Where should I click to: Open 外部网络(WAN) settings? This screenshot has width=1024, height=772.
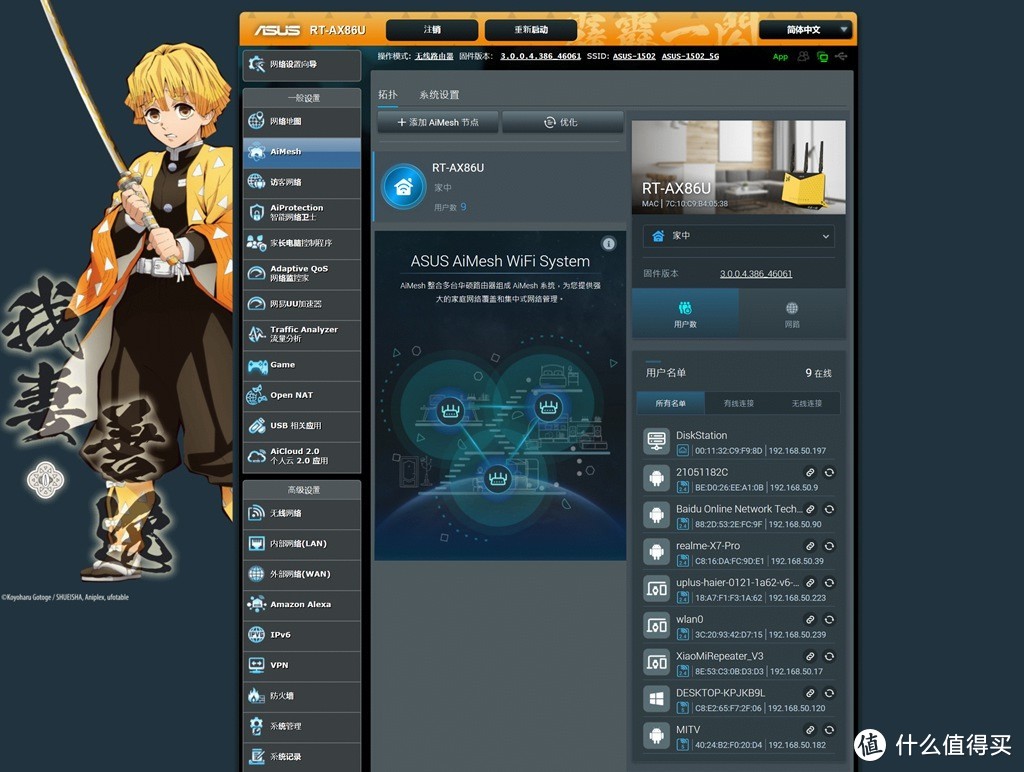302,574
